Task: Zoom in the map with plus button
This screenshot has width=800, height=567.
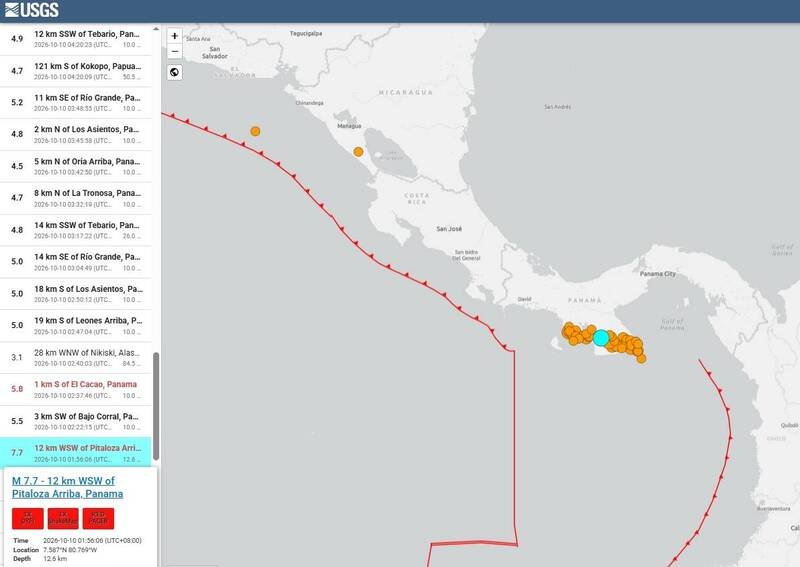Action: pos(174,36)
